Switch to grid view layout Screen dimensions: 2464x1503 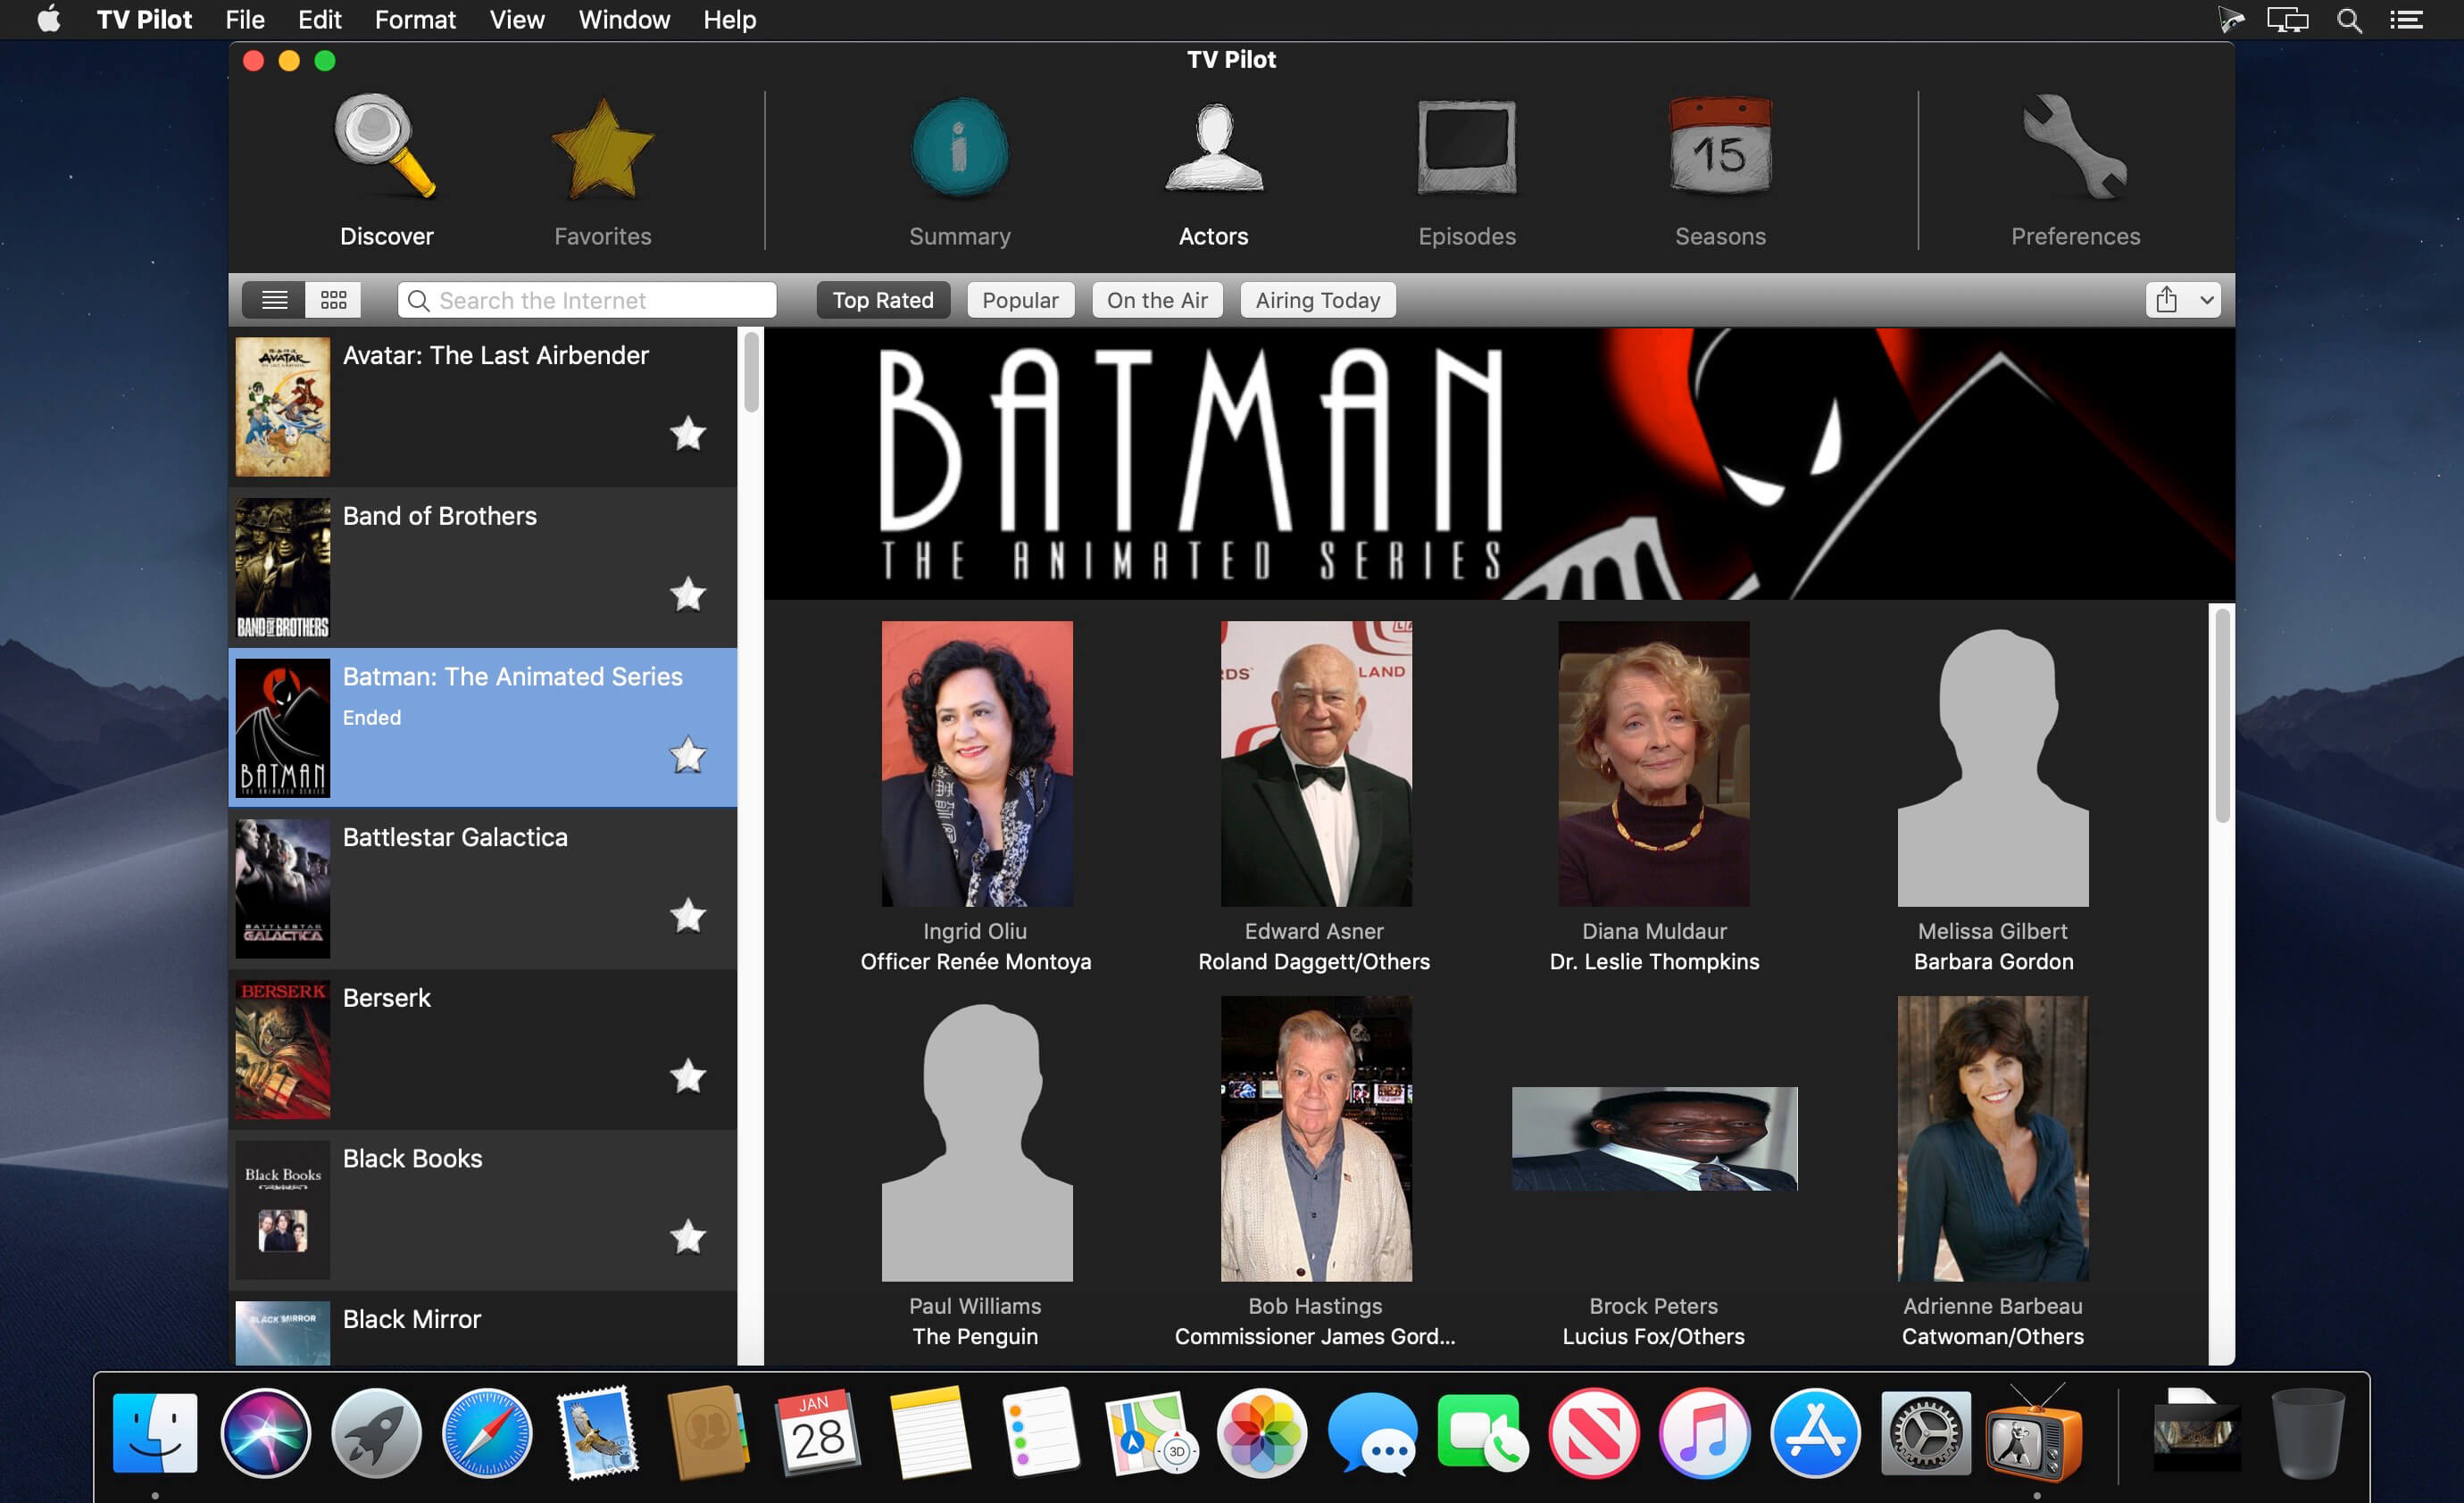333,300
